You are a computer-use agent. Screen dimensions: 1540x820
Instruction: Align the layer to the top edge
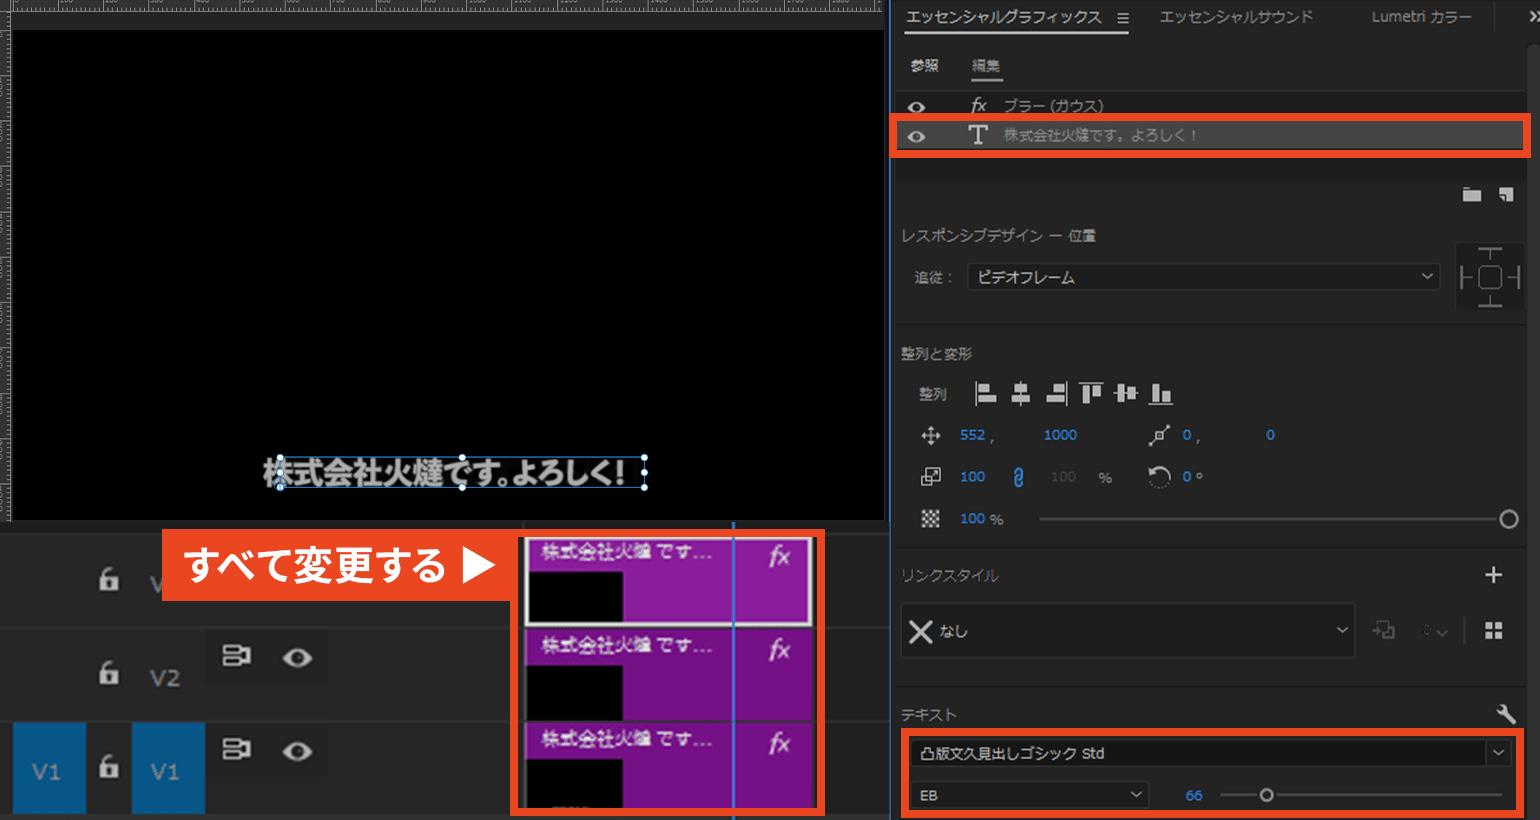coord(1091,394)
